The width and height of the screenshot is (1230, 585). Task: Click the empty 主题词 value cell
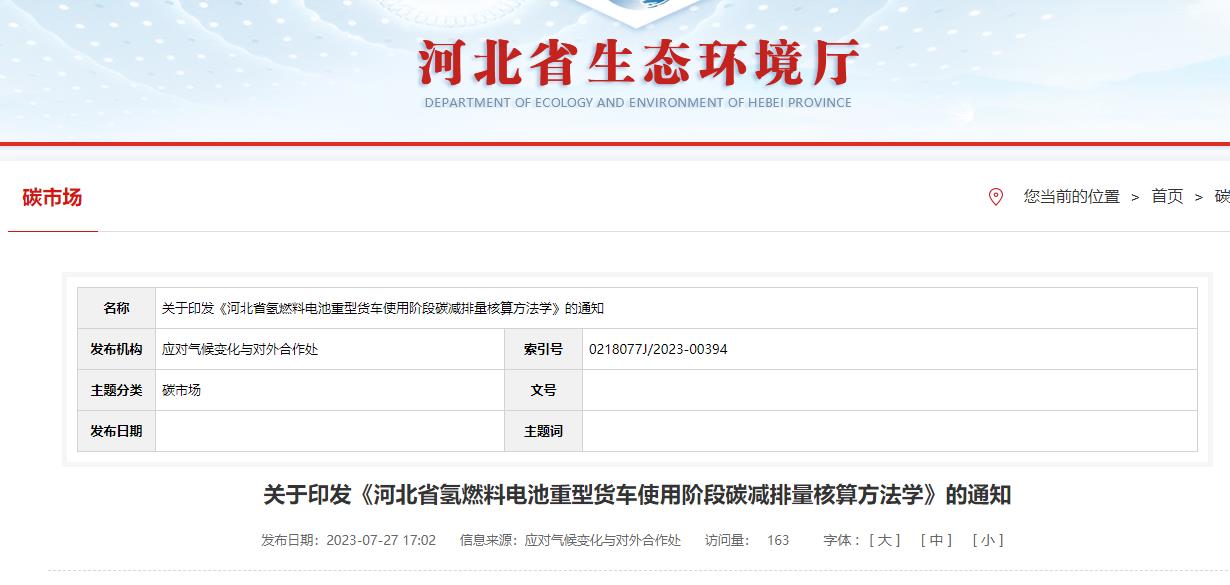(889, 431)
